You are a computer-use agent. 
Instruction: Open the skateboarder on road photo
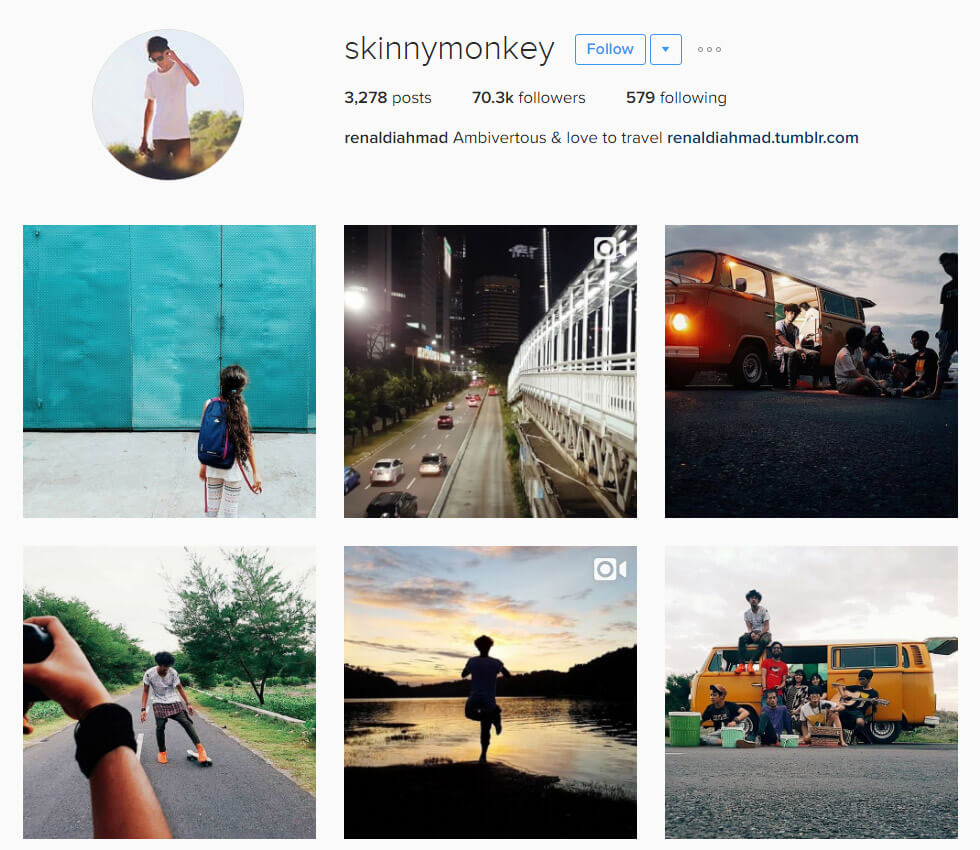tap(169, 692)
